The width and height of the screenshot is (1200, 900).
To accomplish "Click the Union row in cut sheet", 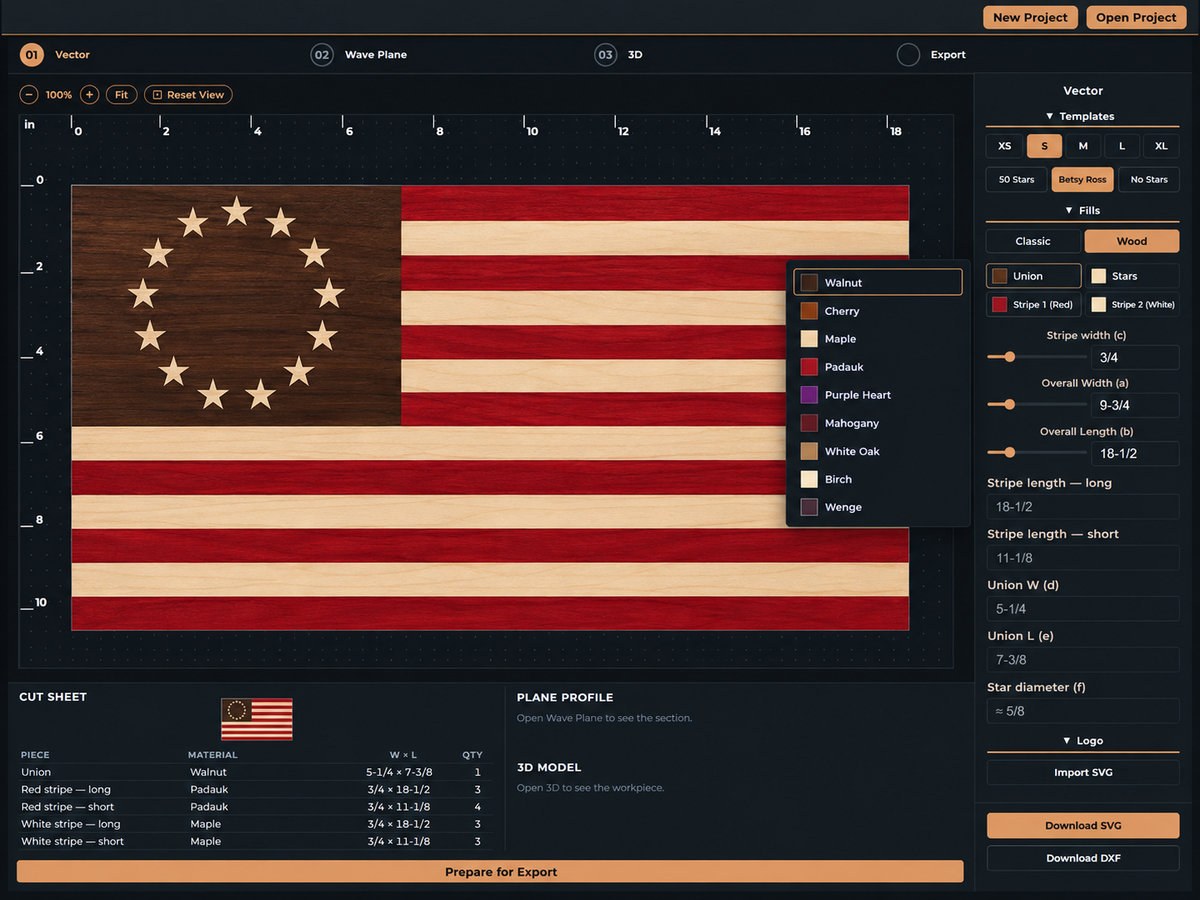I will (x=255, y=772).
